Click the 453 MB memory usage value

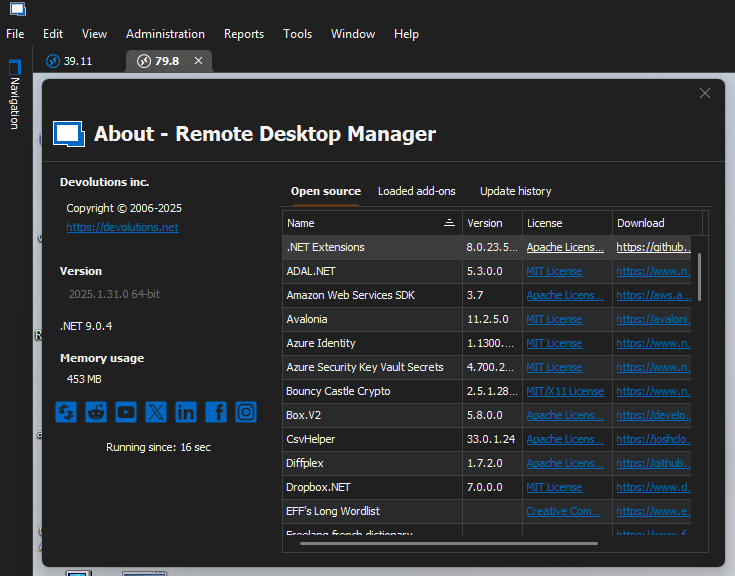[84, 379]
